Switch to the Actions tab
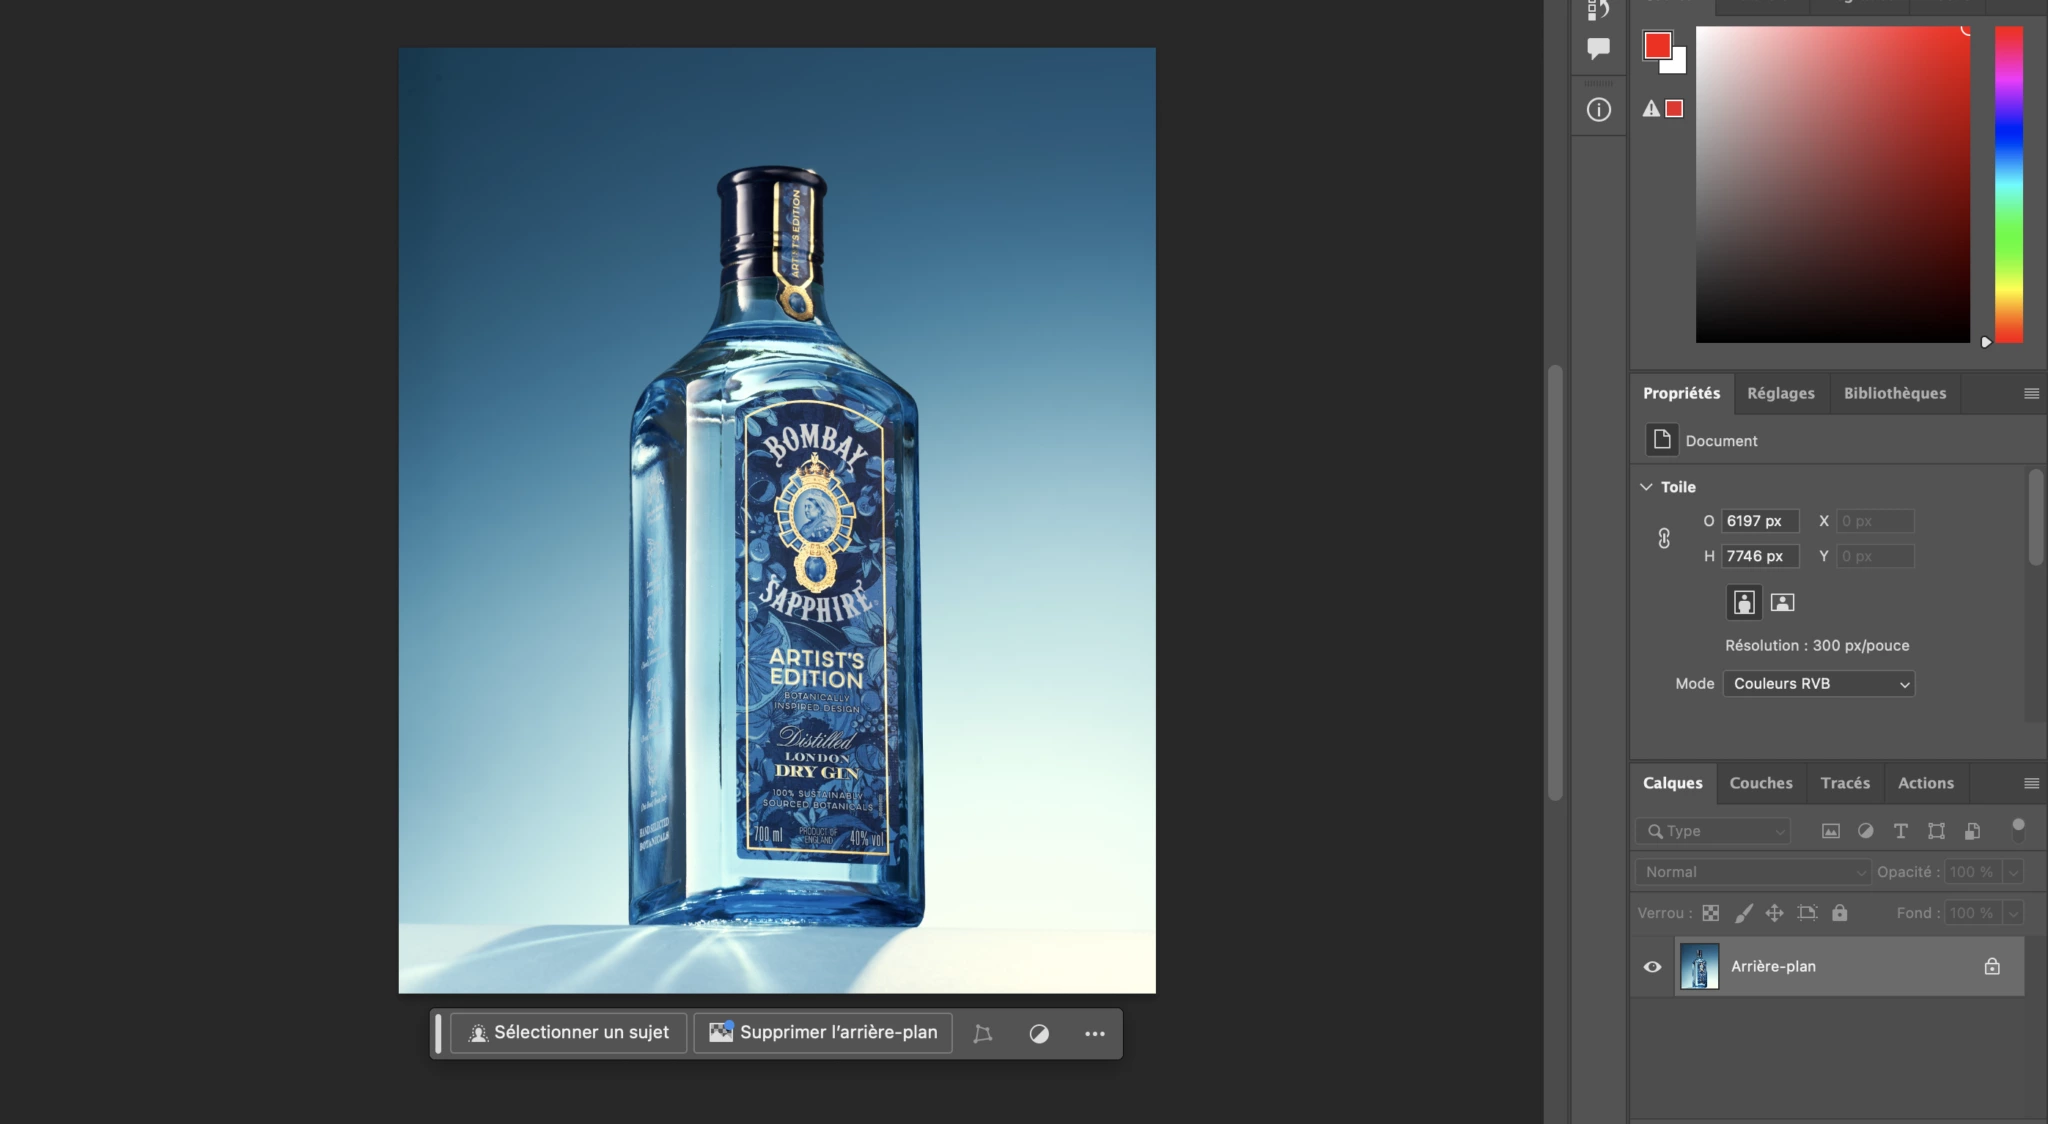Screen dimensions: 2048x1124 tap(1926, 783)
